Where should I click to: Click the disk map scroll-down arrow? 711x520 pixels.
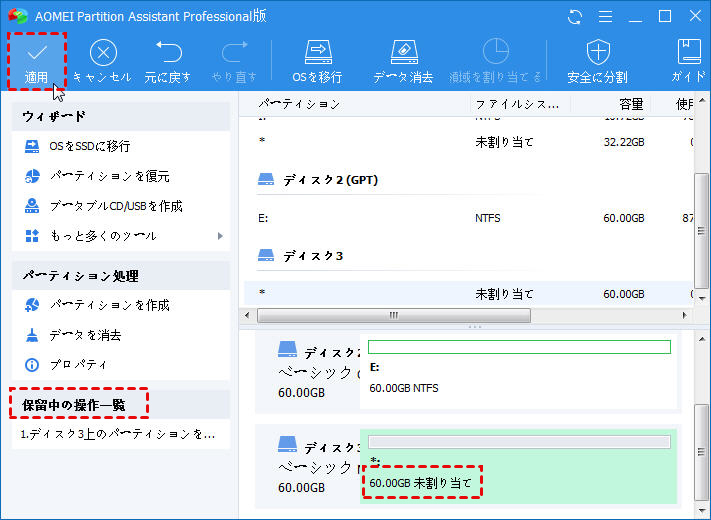pos(702,511)
